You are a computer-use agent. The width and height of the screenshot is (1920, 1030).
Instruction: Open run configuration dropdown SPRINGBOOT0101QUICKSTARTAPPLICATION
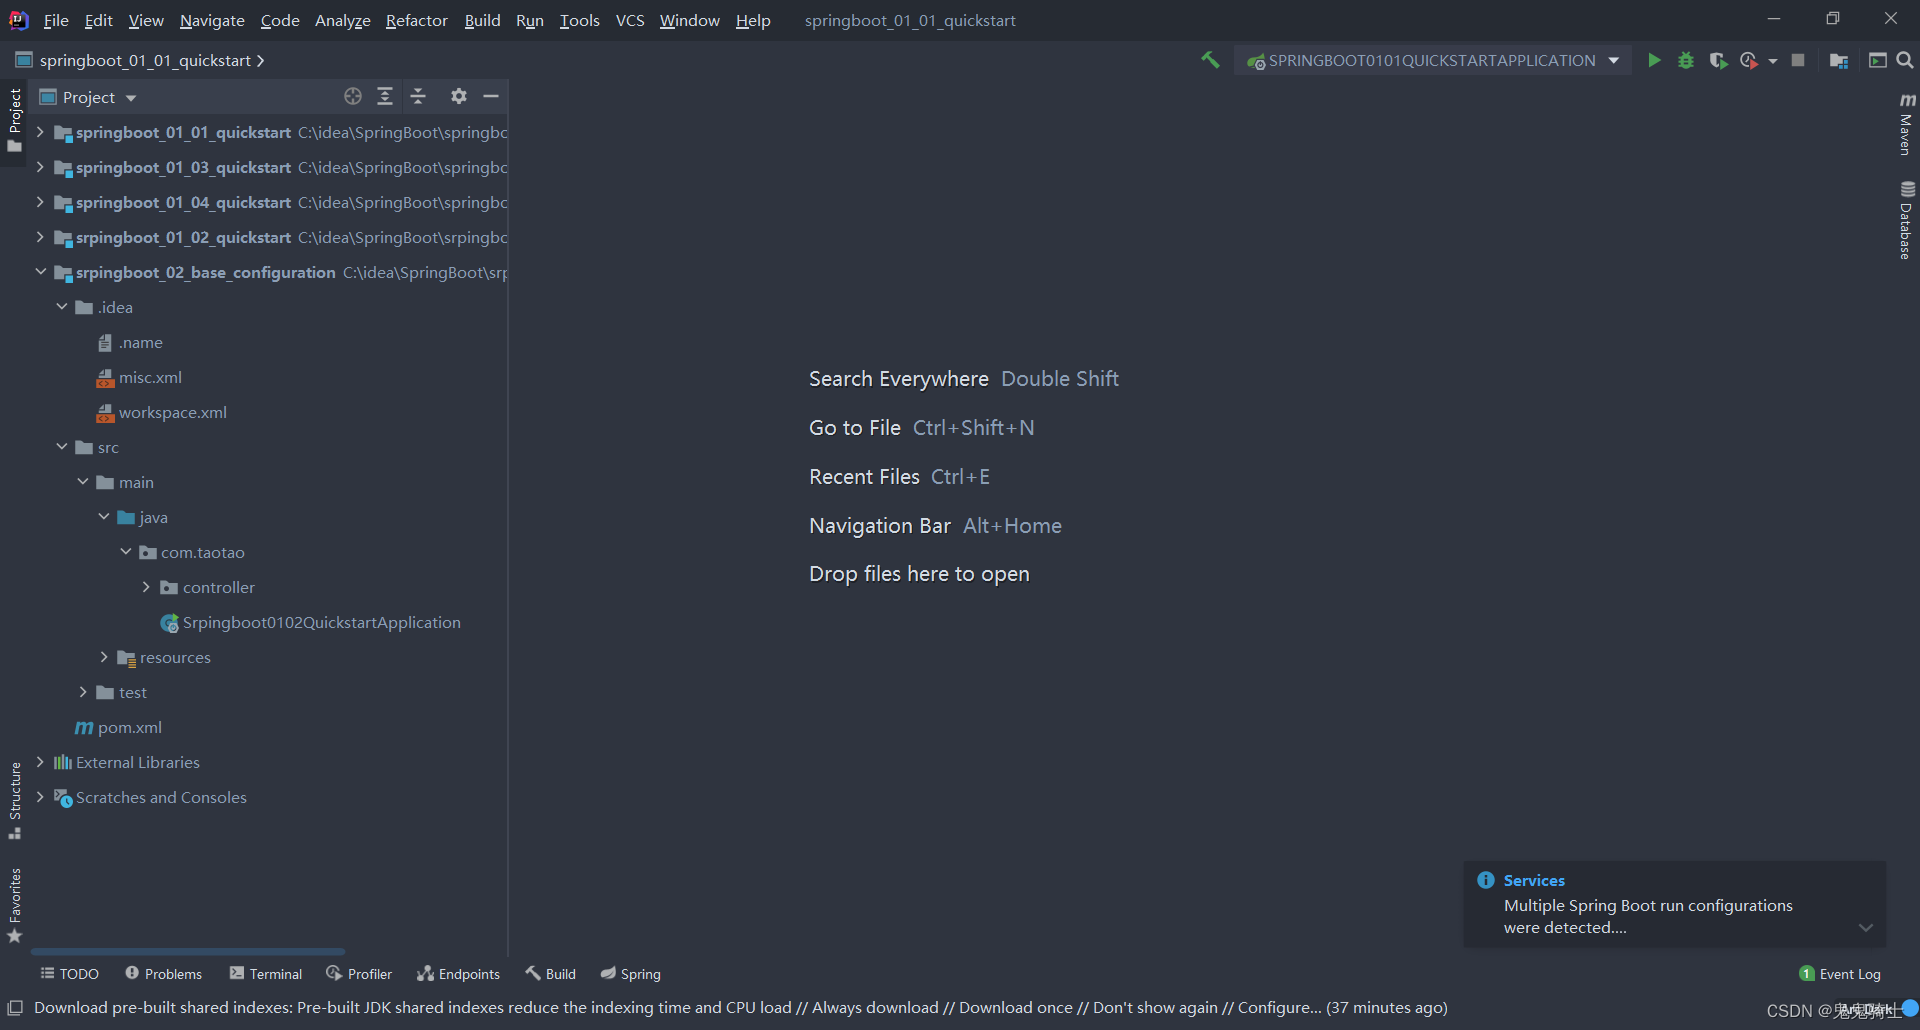pyautogui.click(x=1432, y=61)
